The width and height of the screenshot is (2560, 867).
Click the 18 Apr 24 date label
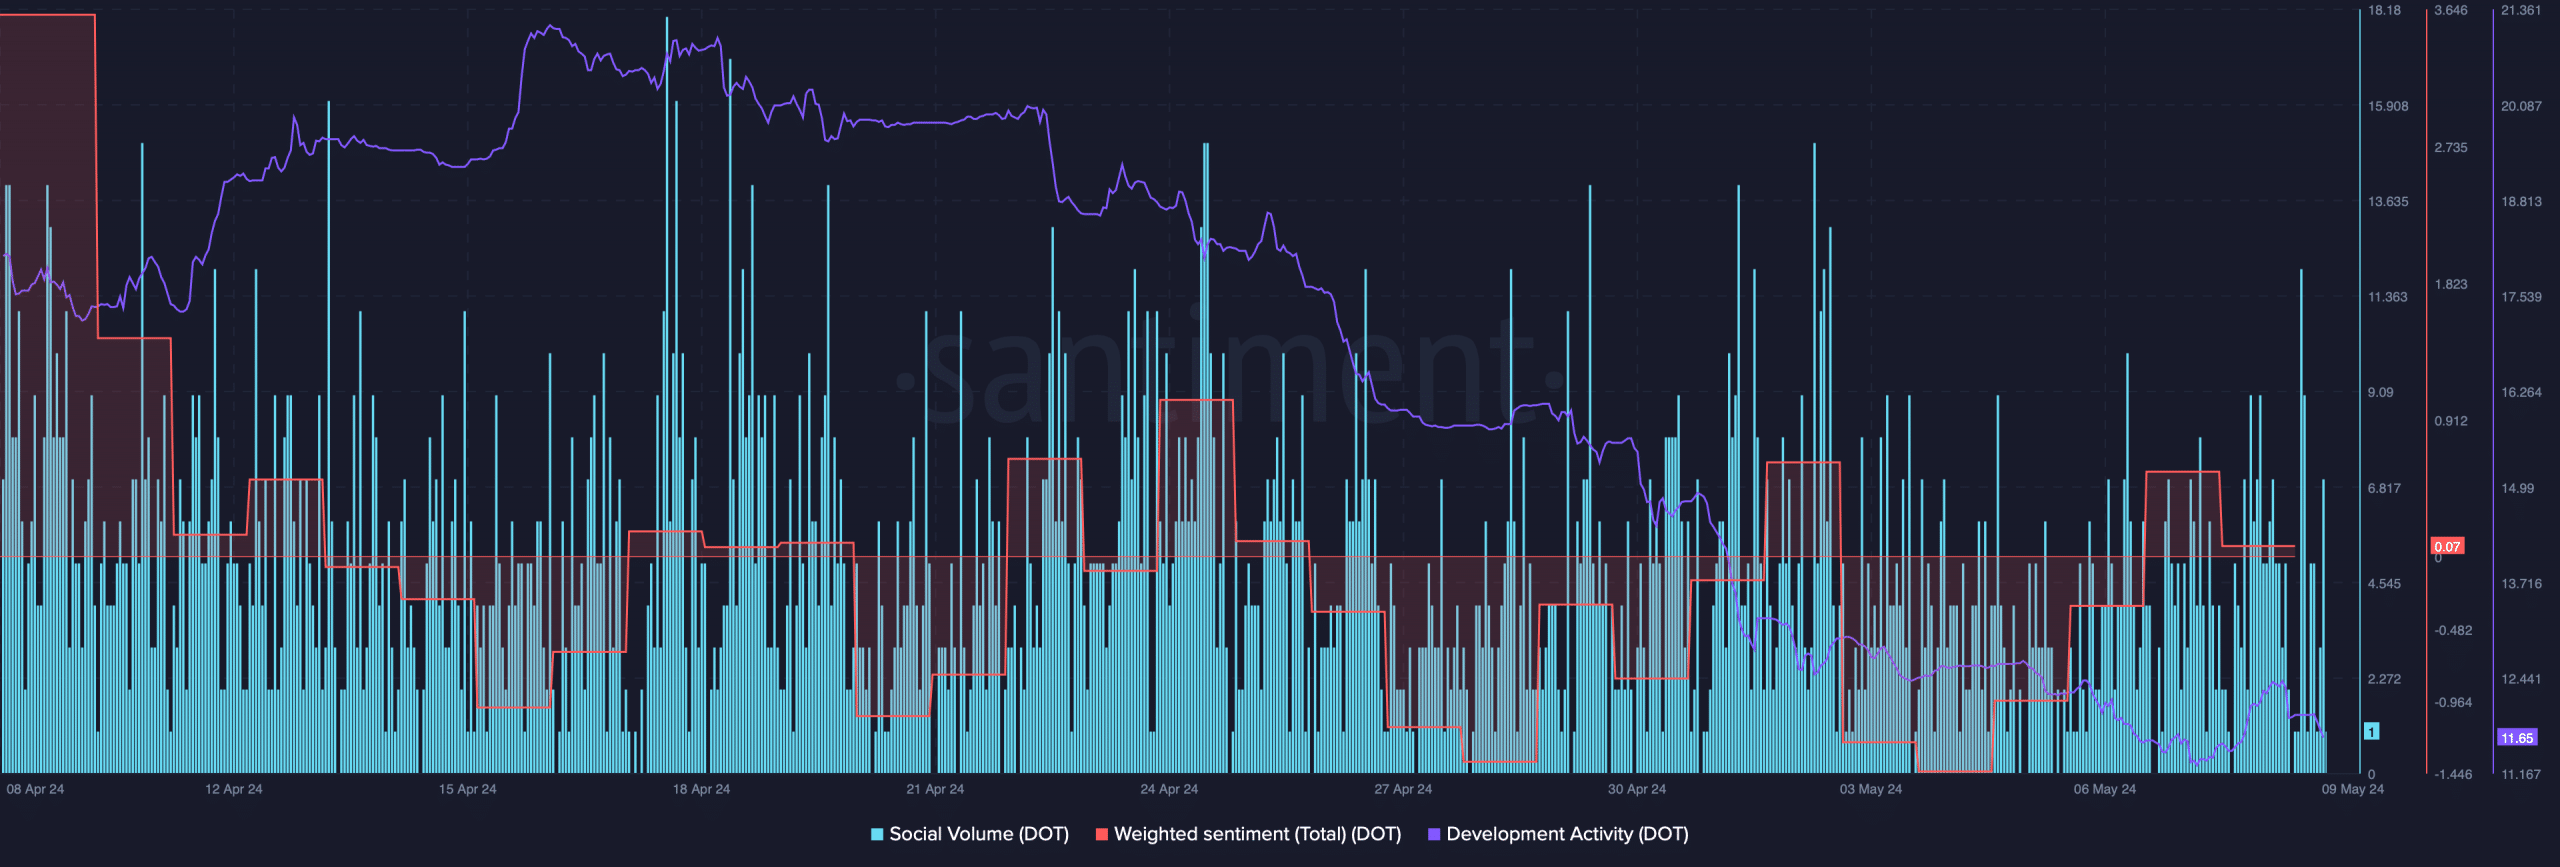pos(701,789)
